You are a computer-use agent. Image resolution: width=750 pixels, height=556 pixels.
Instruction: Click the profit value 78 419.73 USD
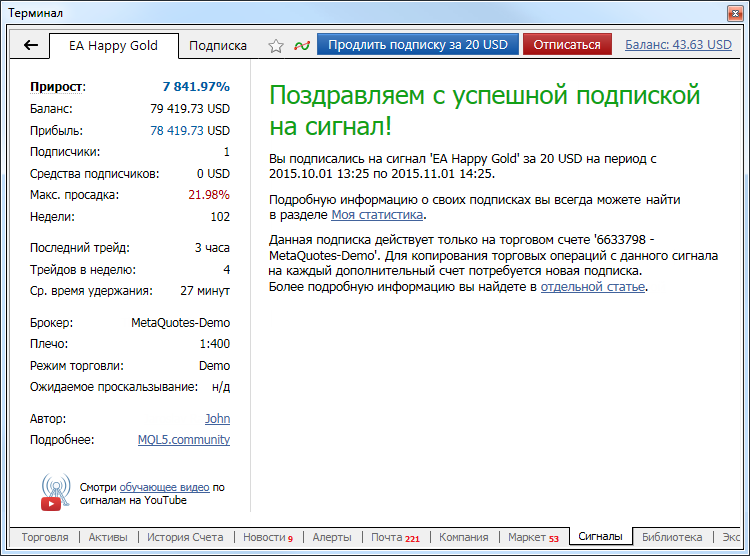(x=190, y=131)
